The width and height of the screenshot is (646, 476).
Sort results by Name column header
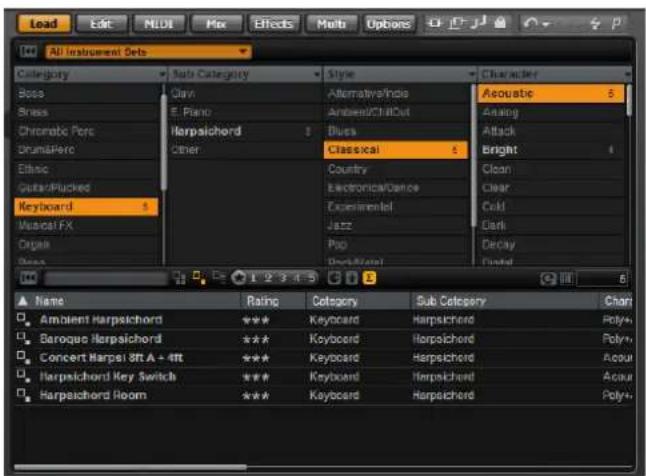[128, 301]
